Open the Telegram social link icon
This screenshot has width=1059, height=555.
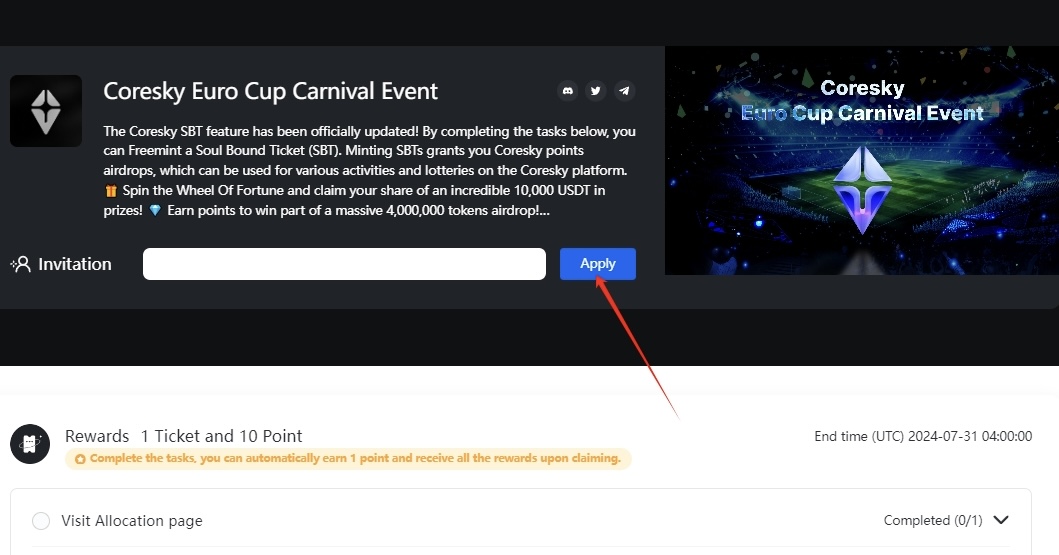(625, 90)
